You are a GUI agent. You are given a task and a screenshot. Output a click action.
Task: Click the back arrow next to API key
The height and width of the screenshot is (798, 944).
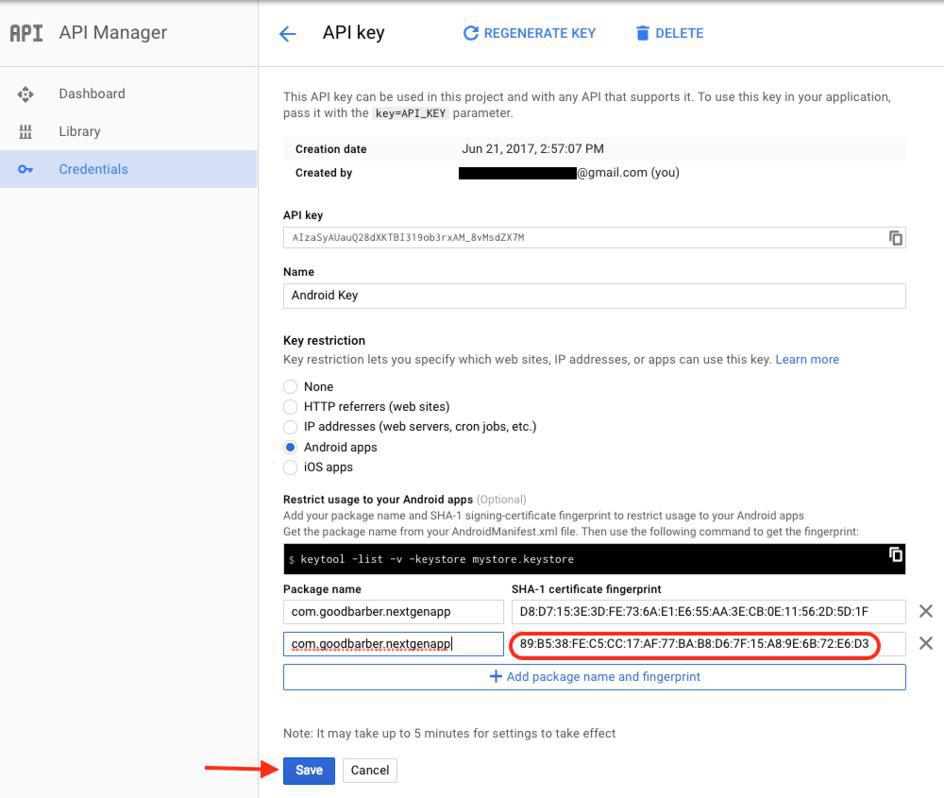click(x=287, y=34)
